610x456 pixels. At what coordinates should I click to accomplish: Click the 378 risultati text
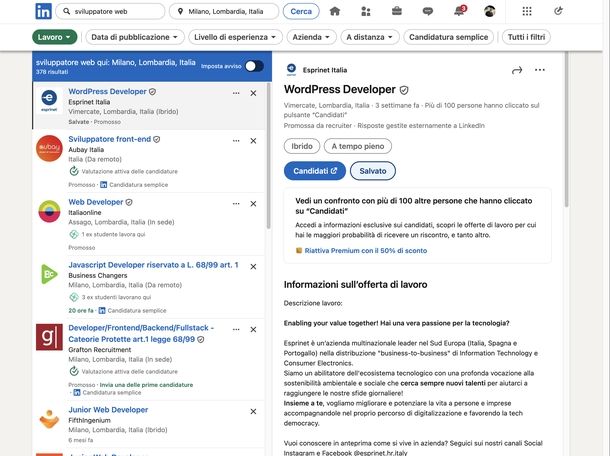coord(52,72)
